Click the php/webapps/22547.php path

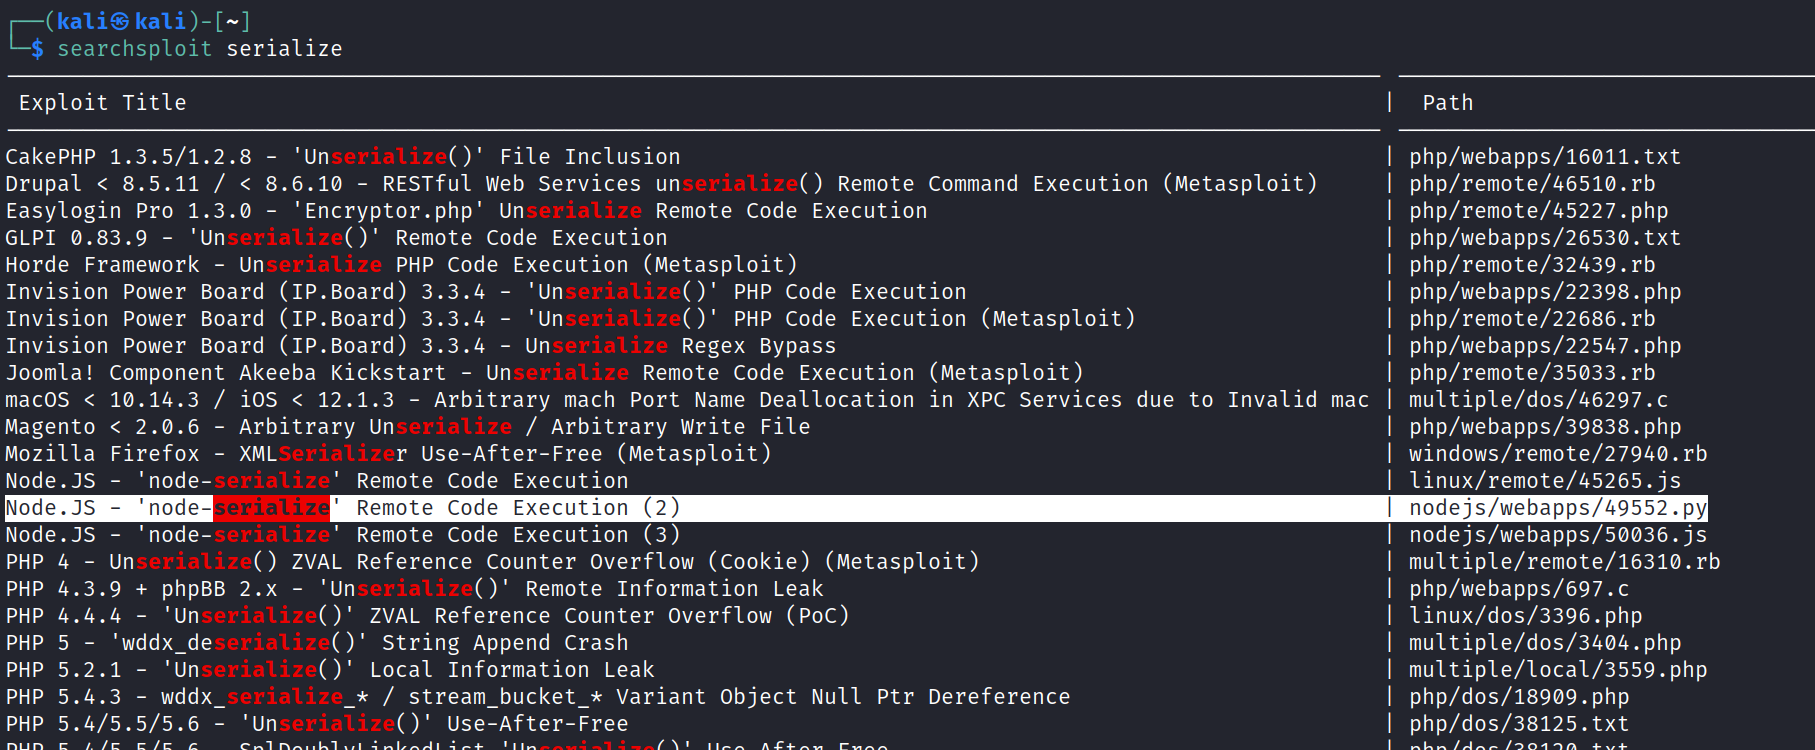pyautogui.click(x=1545, y=346)
